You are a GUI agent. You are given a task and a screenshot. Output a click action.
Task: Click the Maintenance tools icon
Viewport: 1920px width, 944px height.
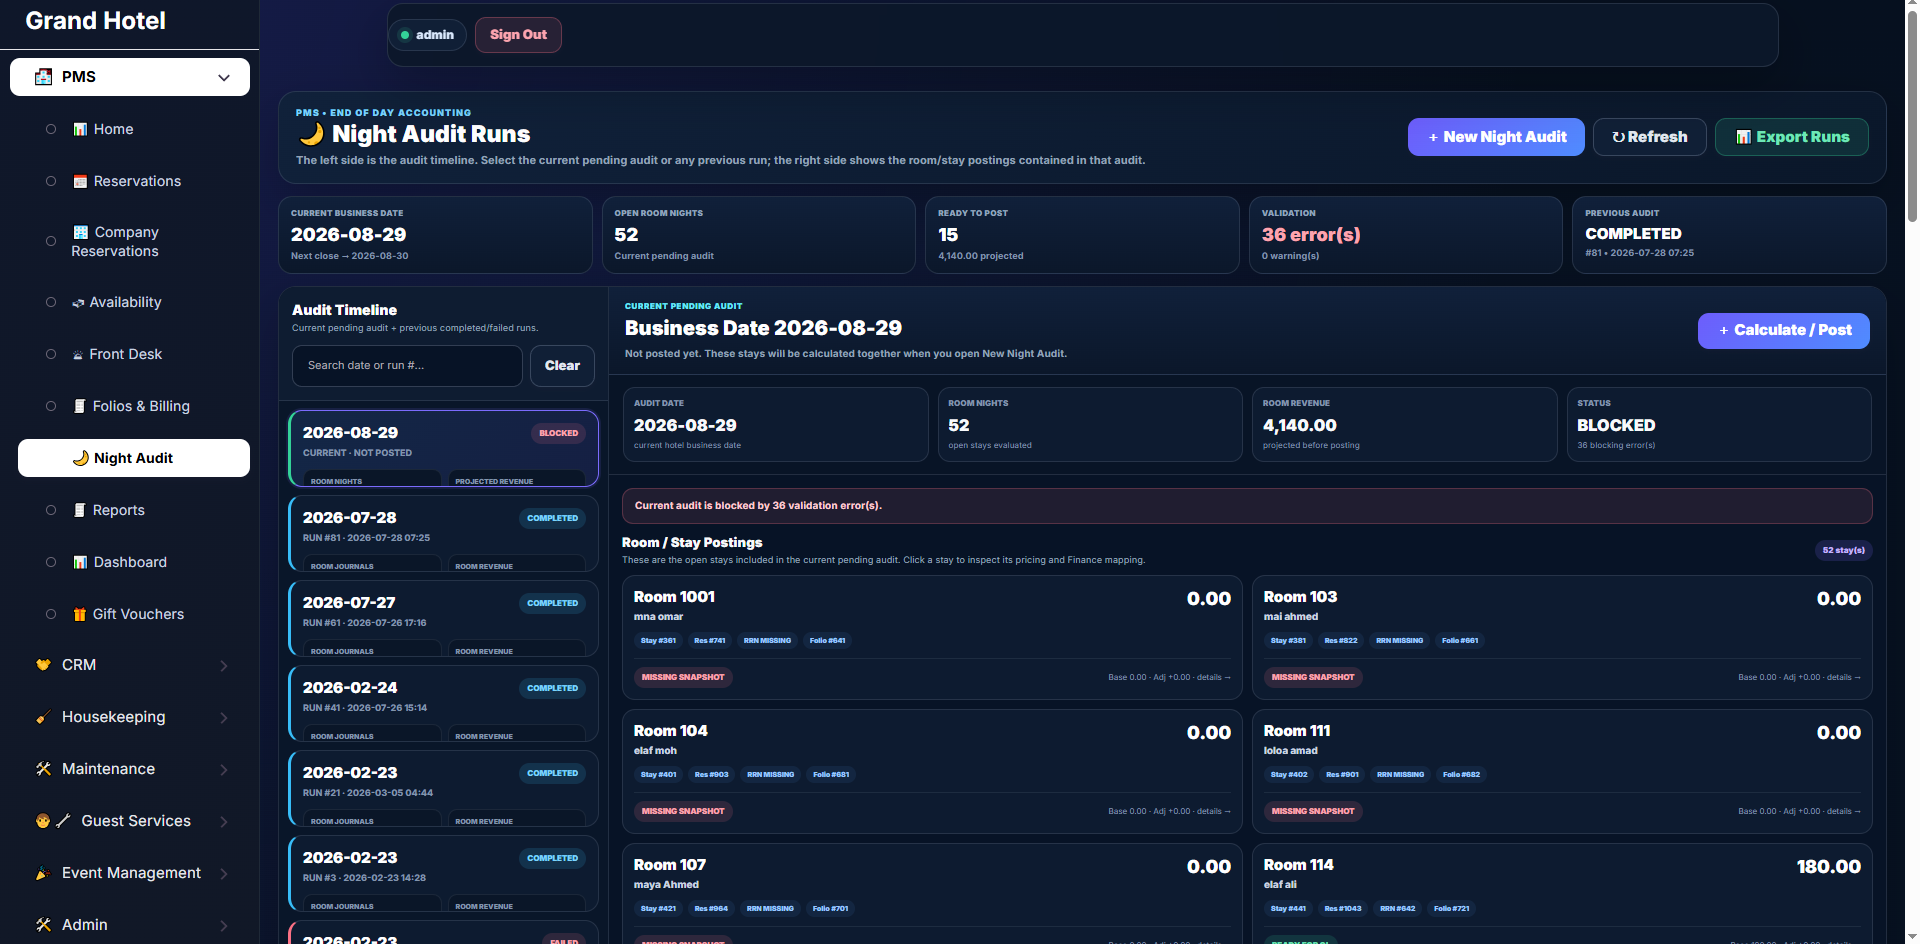(43, 769)
